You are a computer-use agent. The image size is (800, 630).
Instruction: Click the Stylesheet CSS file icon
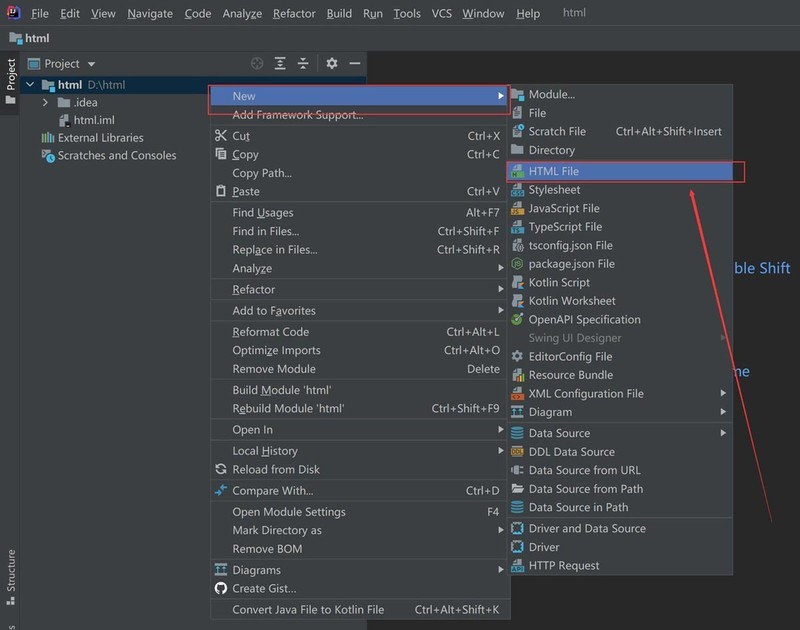pyautogui.click(x=517, y=190)
